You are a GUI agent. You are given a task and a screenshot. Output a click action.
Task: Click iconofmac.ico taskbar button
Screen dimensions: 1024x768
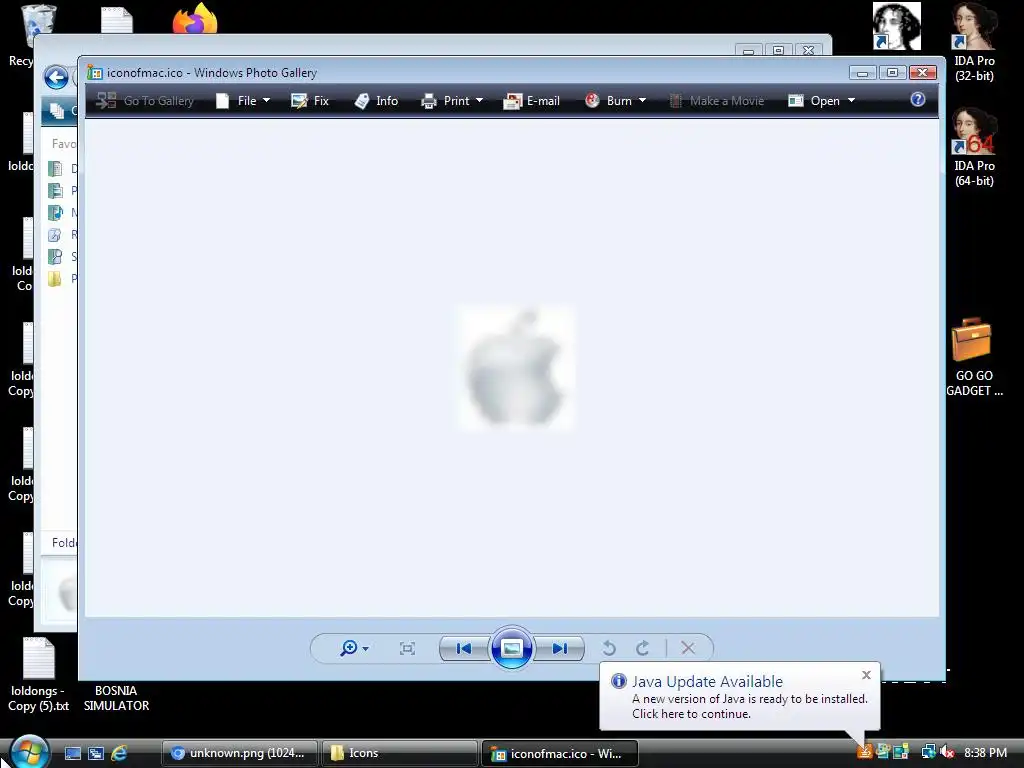[560, 753]
